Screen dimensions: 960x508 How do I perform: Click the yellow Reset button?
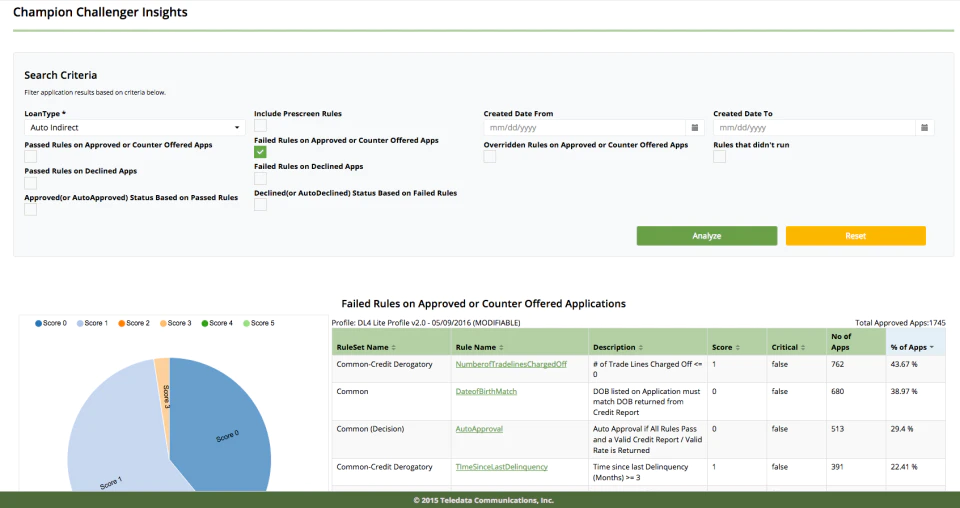(x=855, y=236)
